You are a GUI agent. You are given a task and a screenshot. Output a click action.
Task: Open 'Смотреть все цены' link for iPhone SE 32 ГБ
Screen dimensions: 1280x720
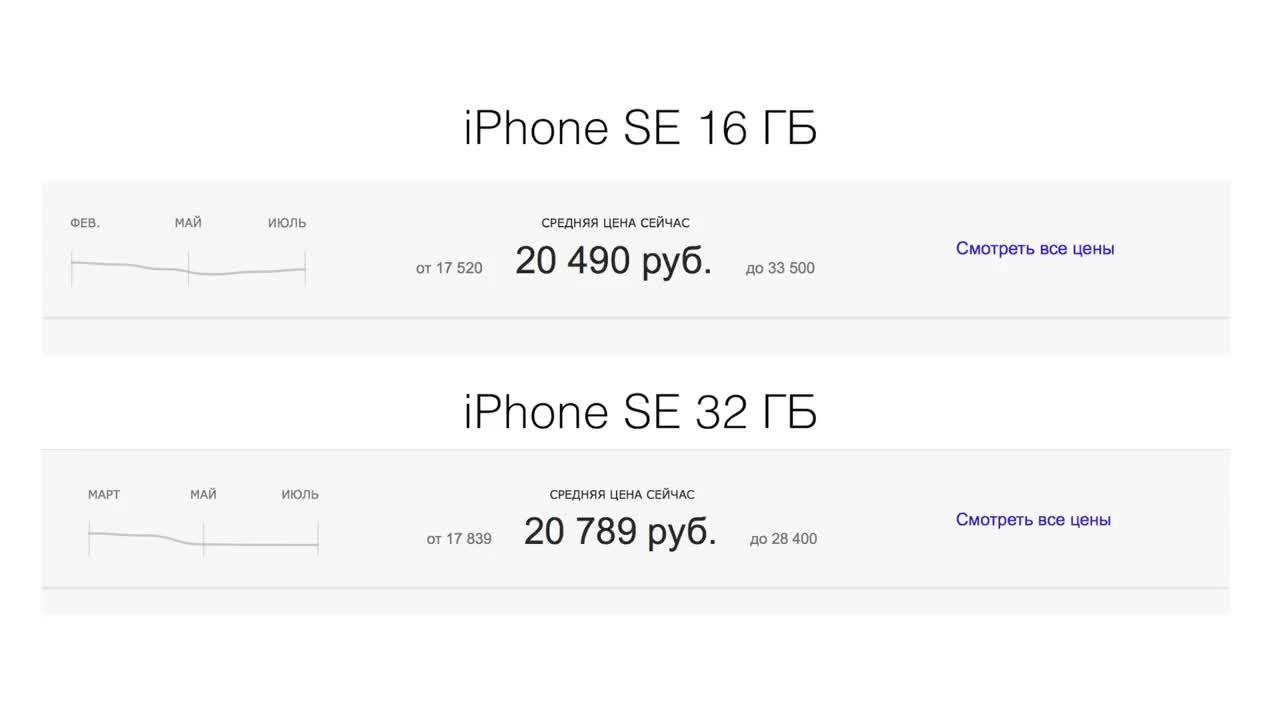point(1033,520)
